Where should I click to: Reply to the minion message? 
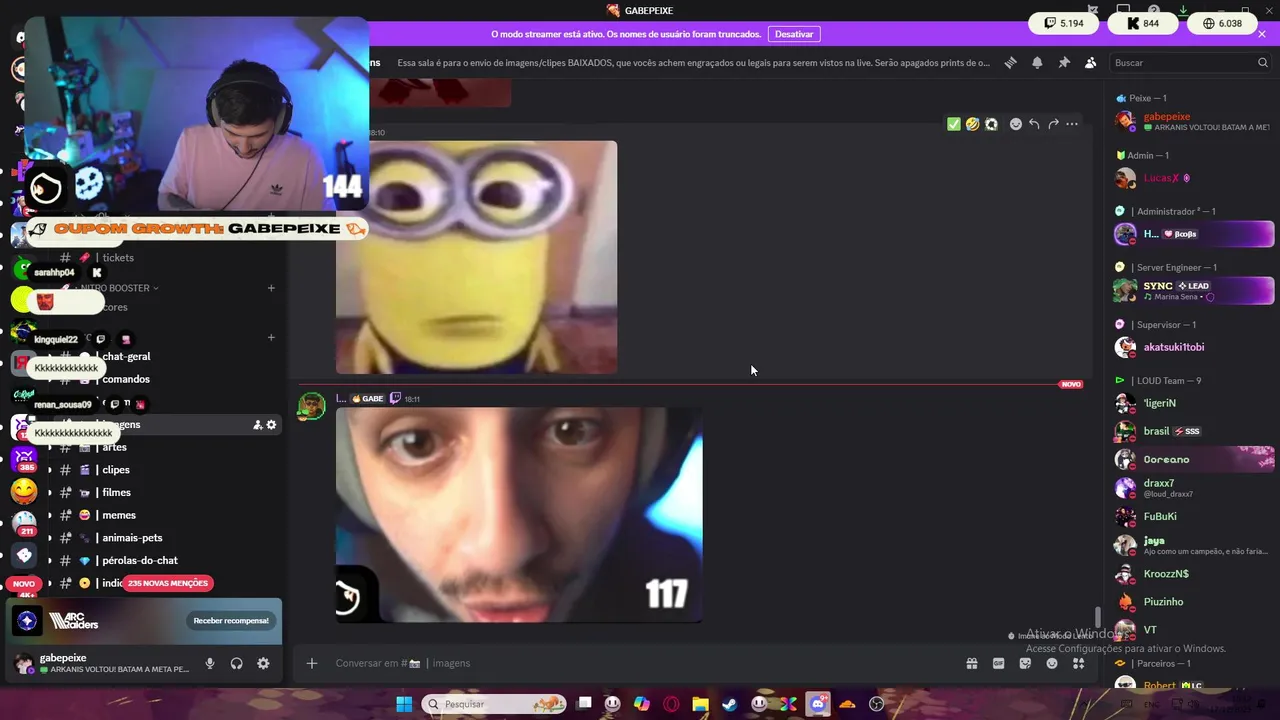pyautogui.click(x=1034, y=124)
